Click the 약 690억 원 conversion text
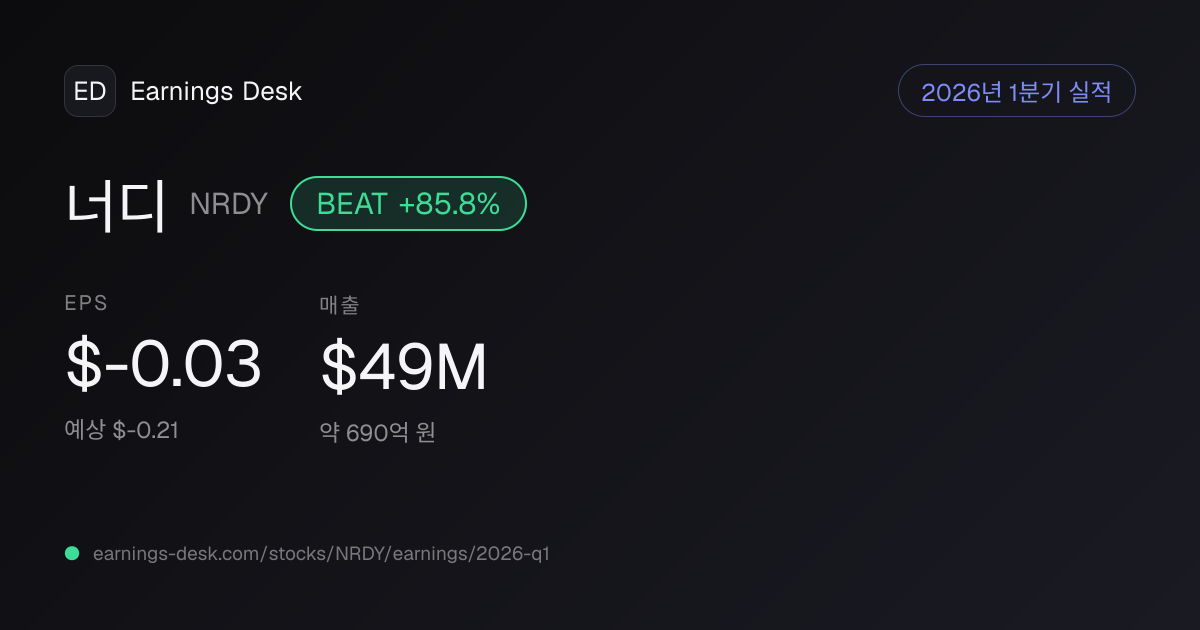This screenshot has width=1200, height=630. [378, 433]
